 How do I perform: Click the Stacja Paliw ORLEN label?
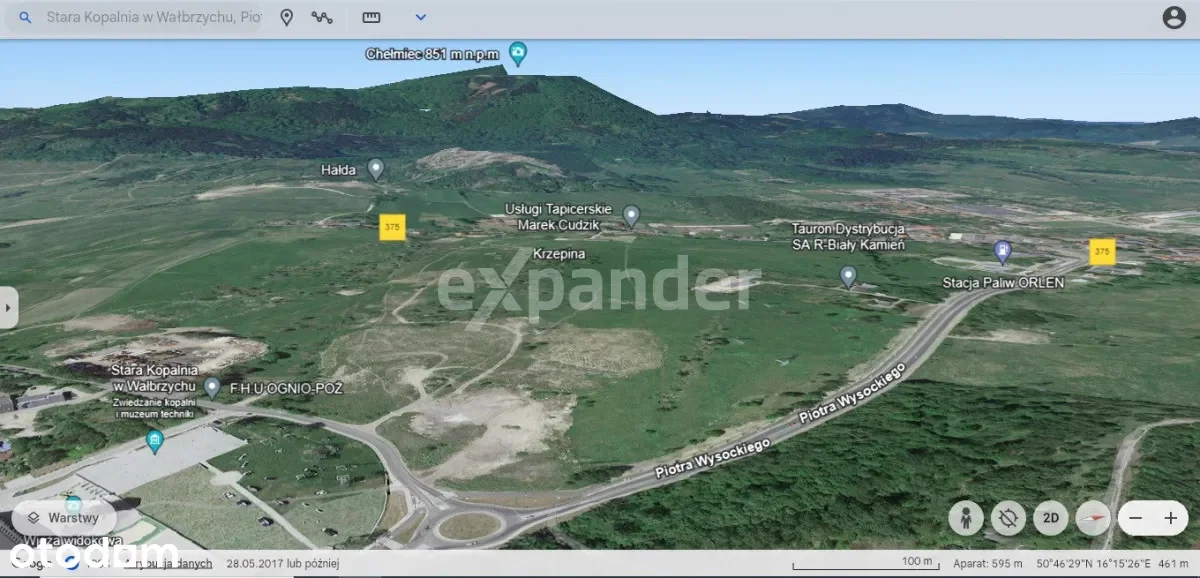click(x=1003, y=283)
